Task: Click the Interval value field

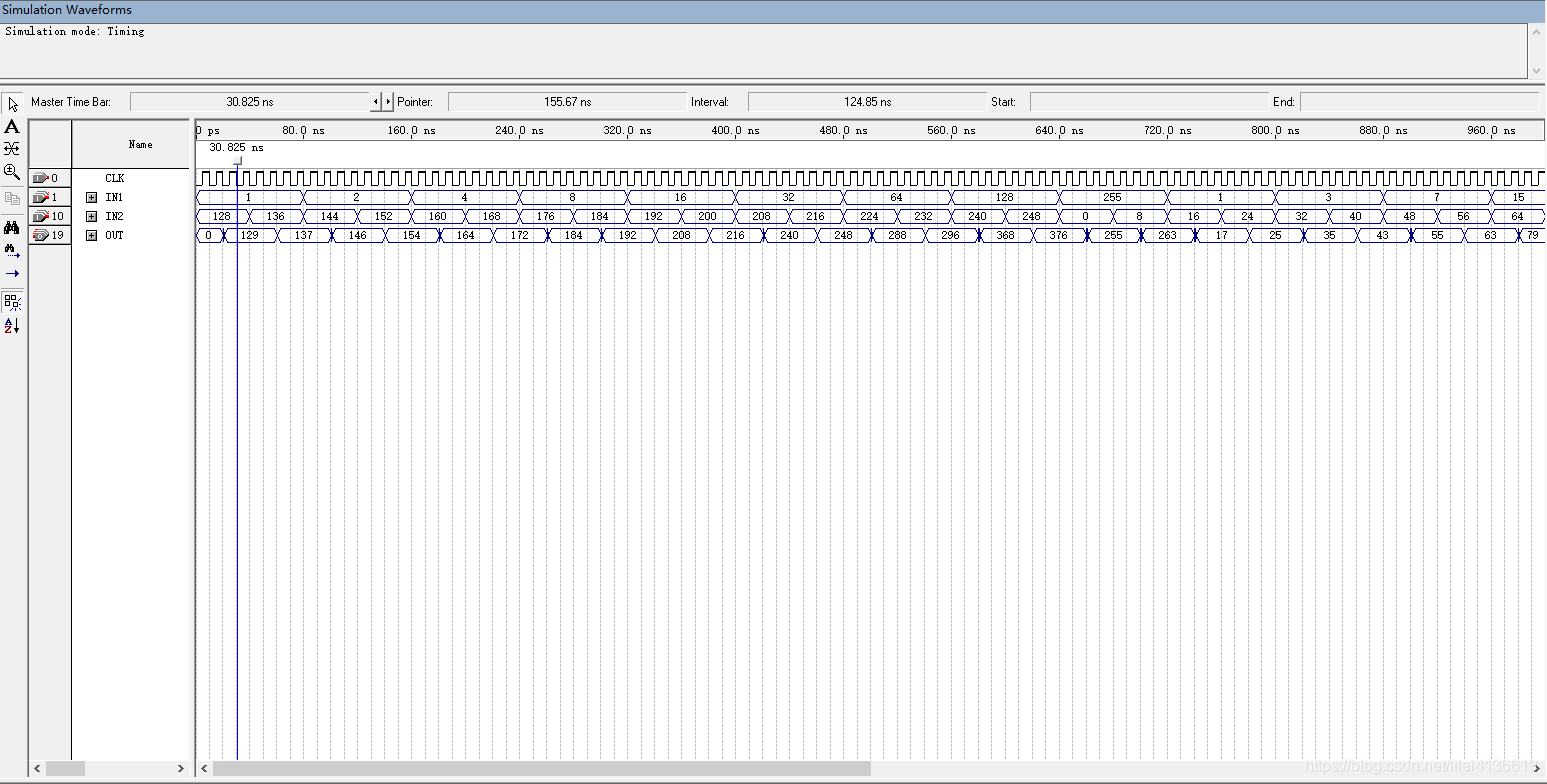Action: (867, 102)
